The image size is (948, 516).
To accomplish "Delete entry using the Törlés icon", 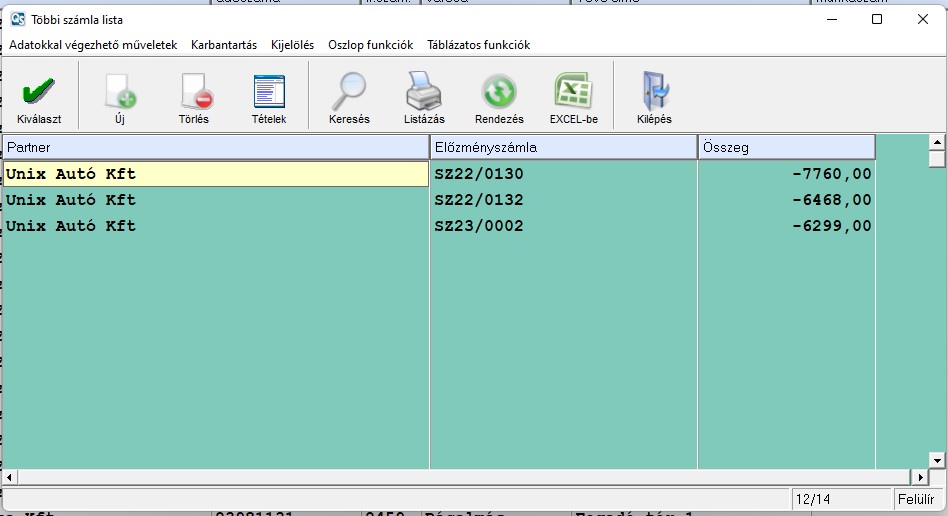I will coord(194,94).
